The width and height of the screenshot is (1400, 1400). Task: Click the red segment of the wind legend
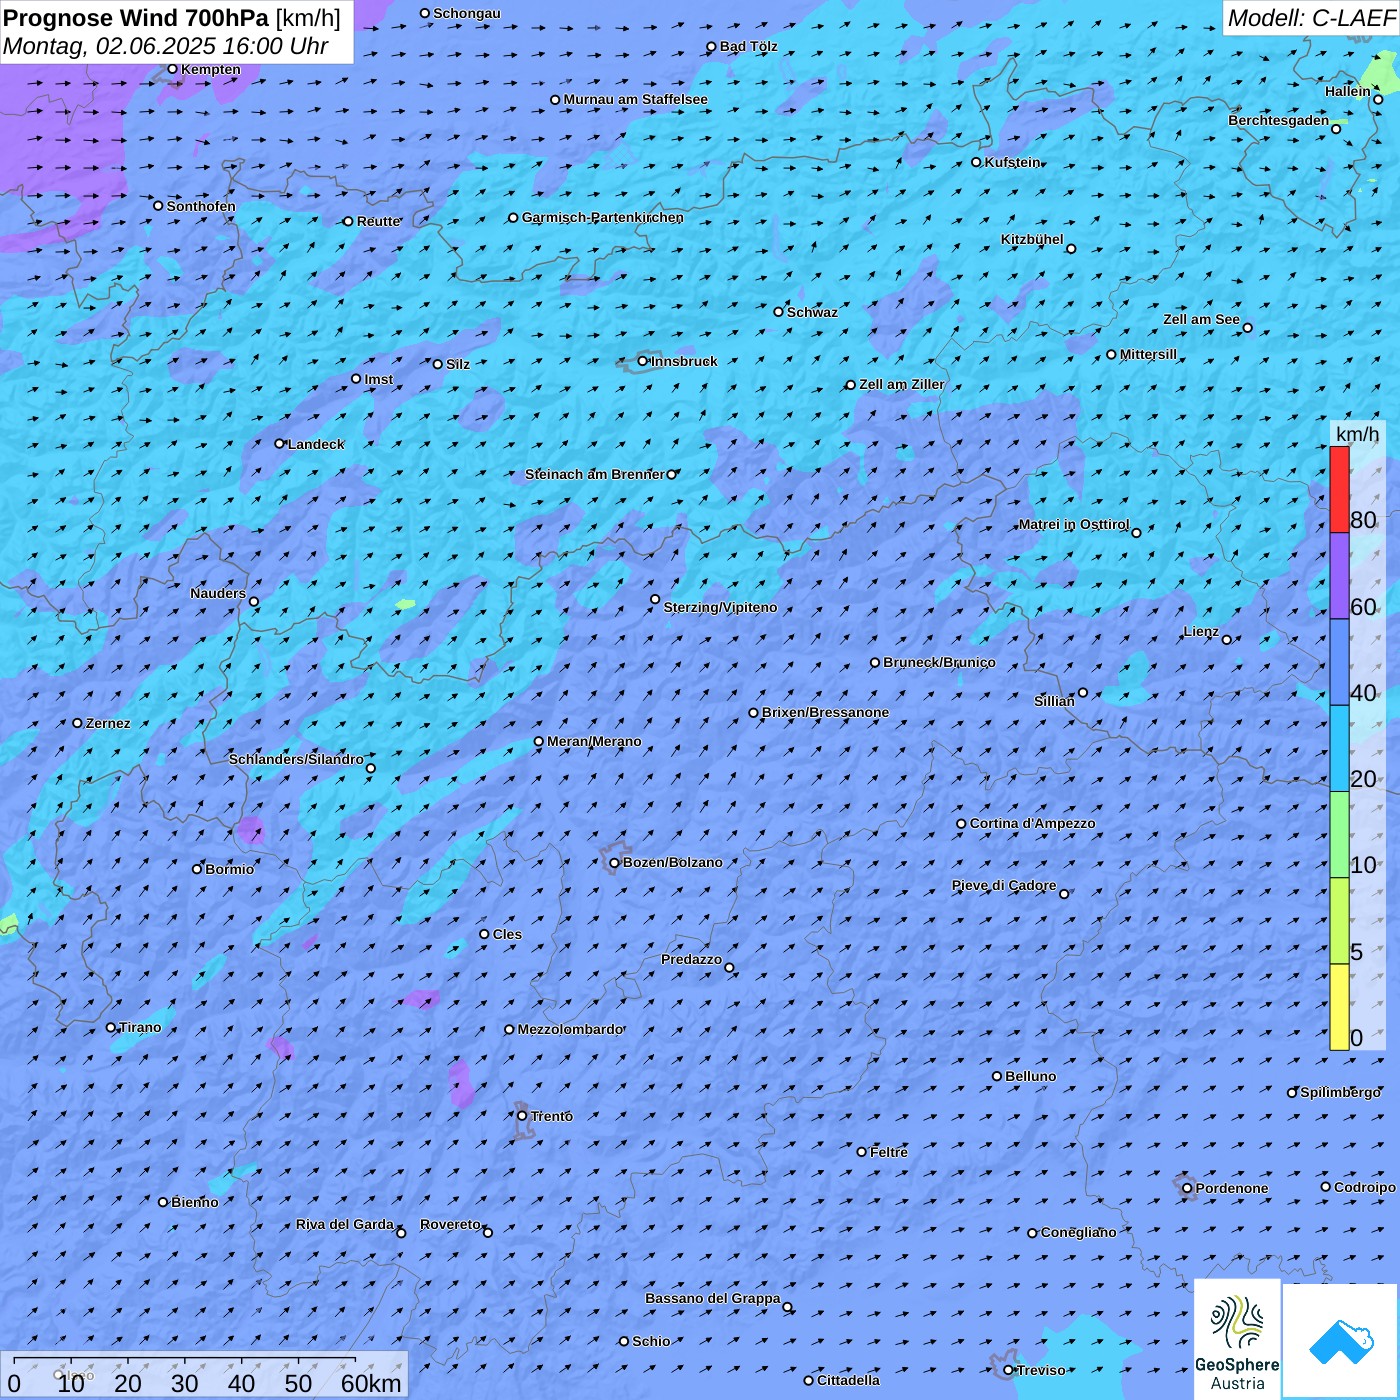tap(1339, 489)
